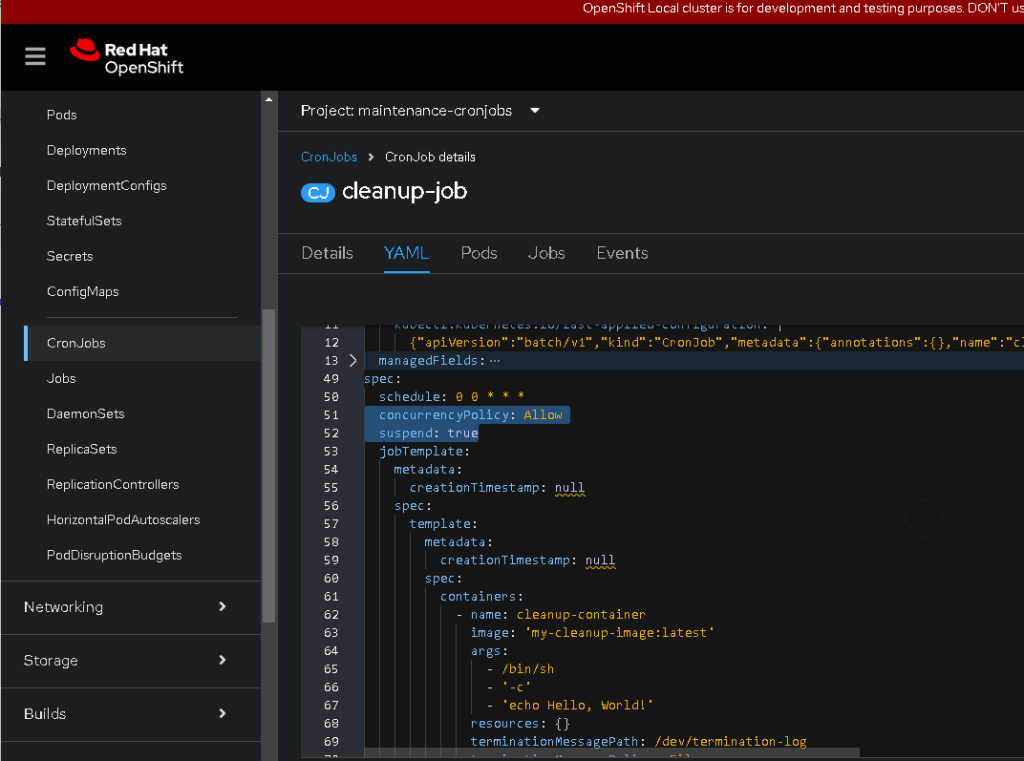Viewport: 1024px width, 761px height.
Task: Click the 'containers:' line in YAML
Action: tap(481, 596)
